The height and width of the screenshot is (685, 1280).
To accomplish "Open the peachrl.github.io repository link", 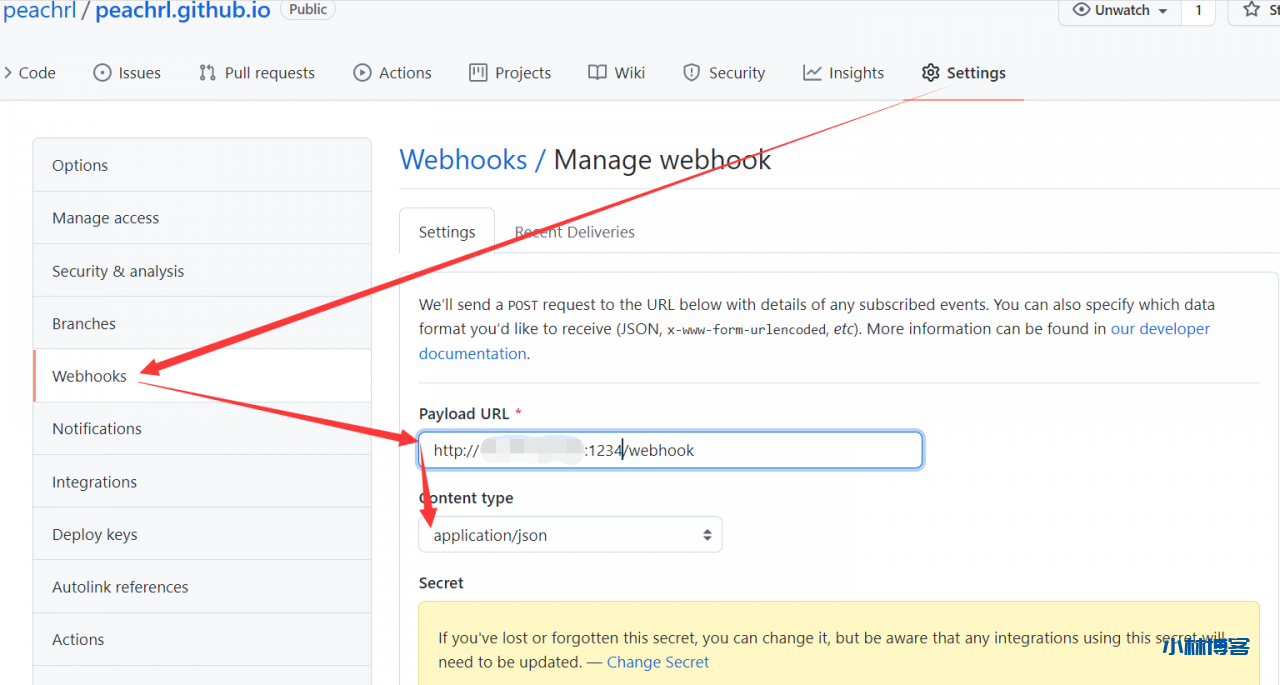I will point(183,11).
